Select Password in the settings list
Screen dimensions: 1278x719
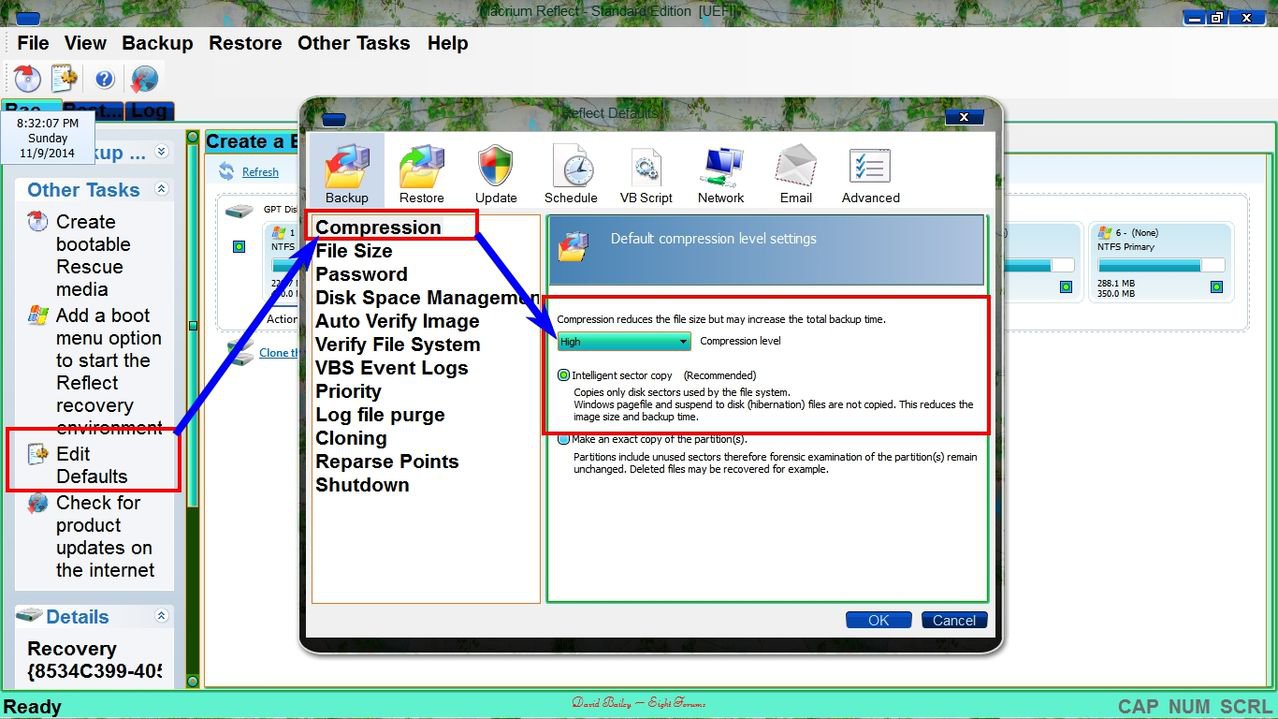361,274
